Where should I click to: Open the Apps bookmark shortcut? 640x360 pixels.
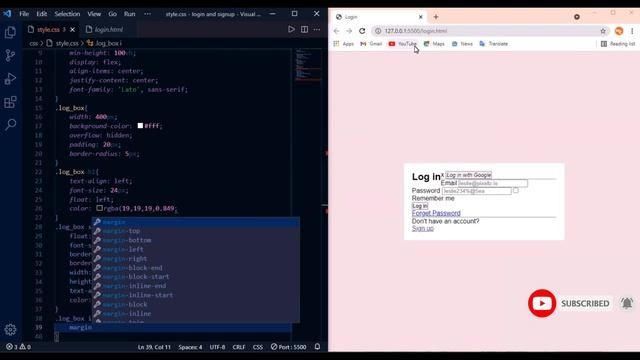(x=344, y=44)
